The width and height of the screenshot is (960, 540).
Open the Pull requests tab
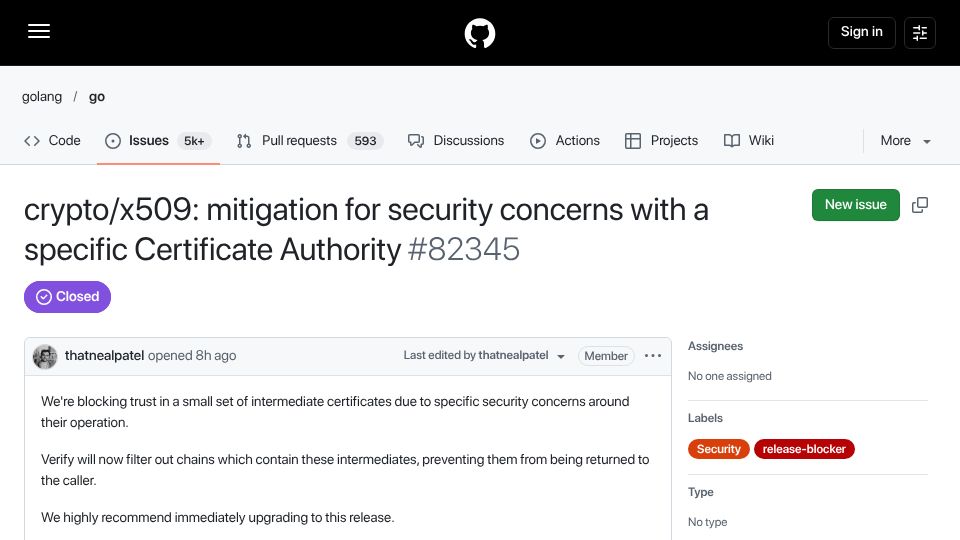[x=309, y=141]
